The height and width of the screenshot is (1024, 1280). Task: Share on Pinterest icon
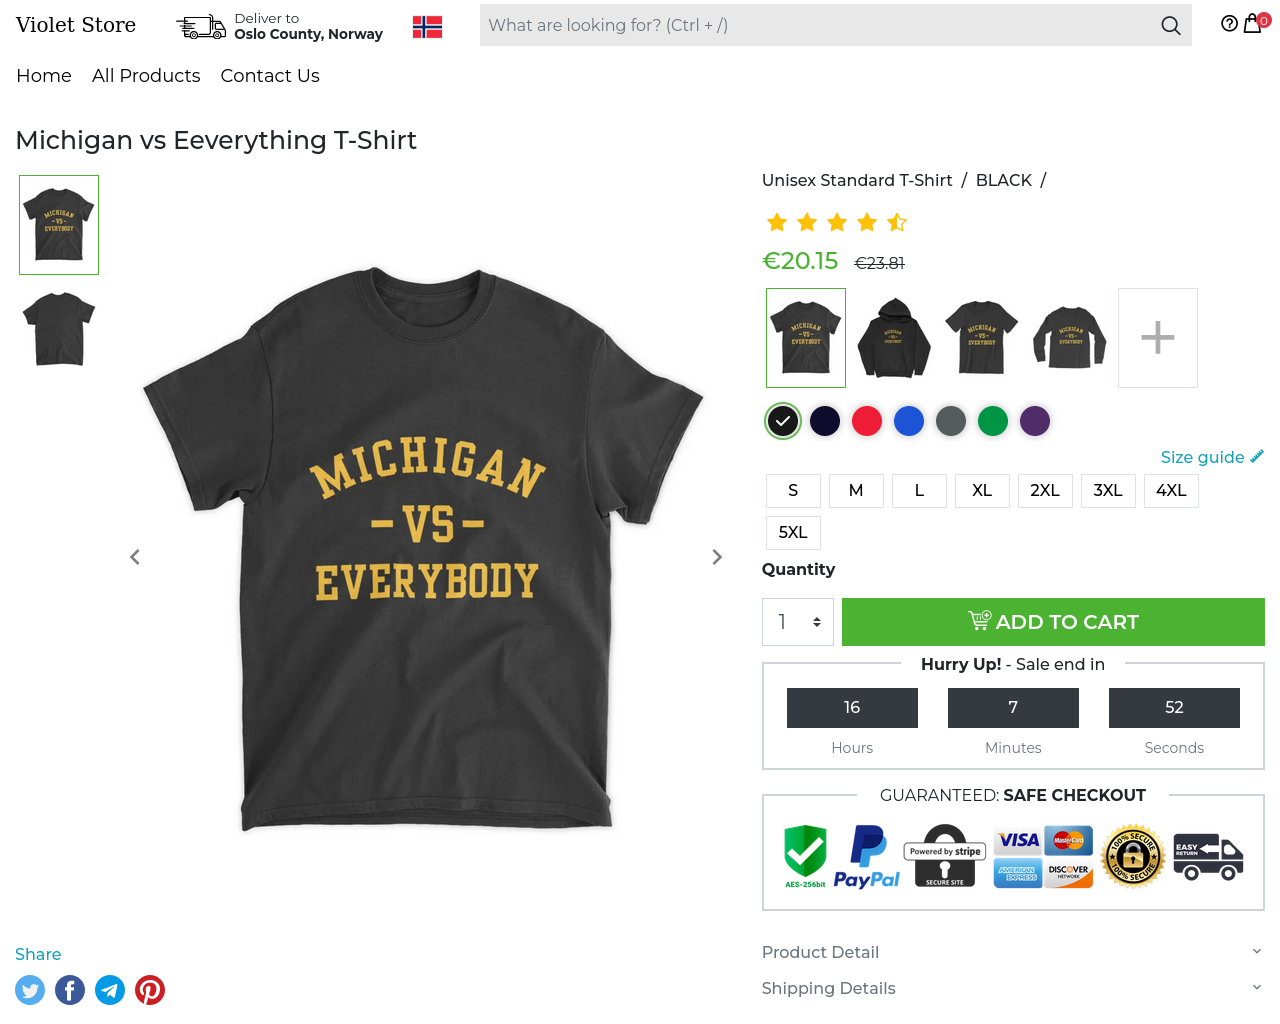tap(150, 990)
